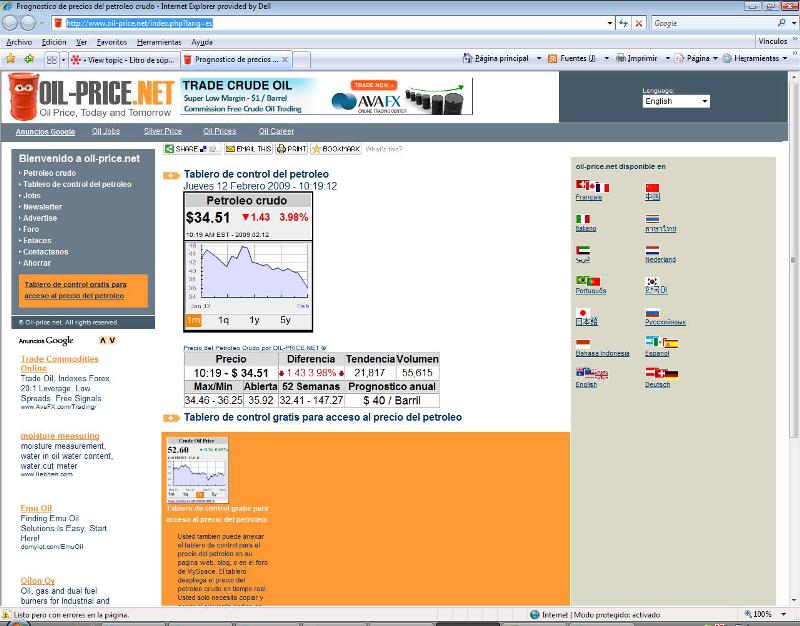Open the Favoritos menu
Viewport: 800px width, 626px height.
[x=111, y=42]
